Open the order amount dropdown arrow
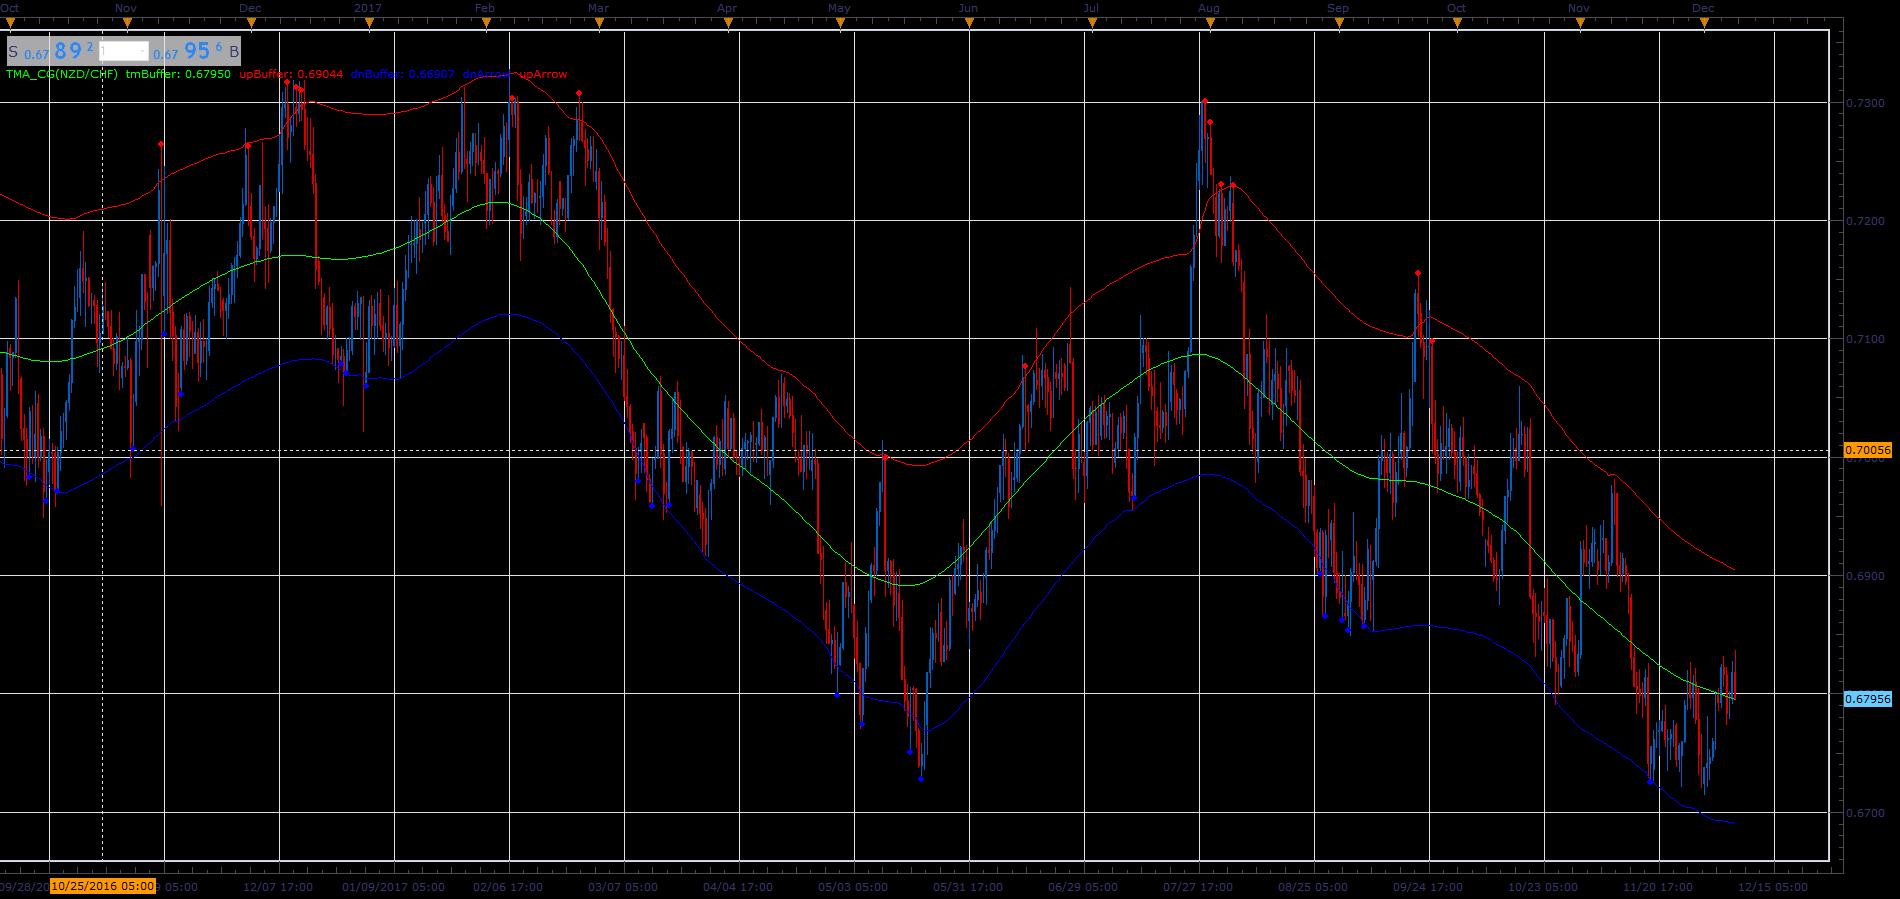Screen dimensions: 1900x899 (143, 51)
